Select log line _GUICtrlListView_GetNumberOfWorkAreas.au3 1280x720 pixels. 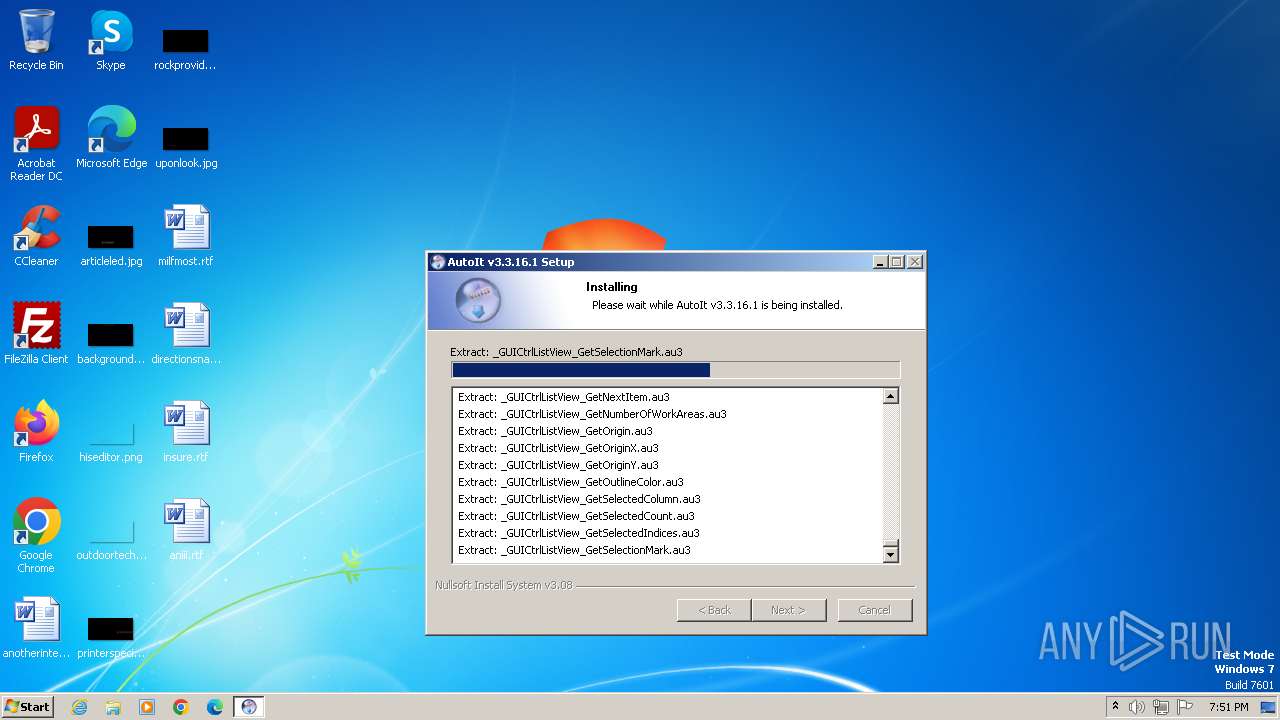(592, 414)
